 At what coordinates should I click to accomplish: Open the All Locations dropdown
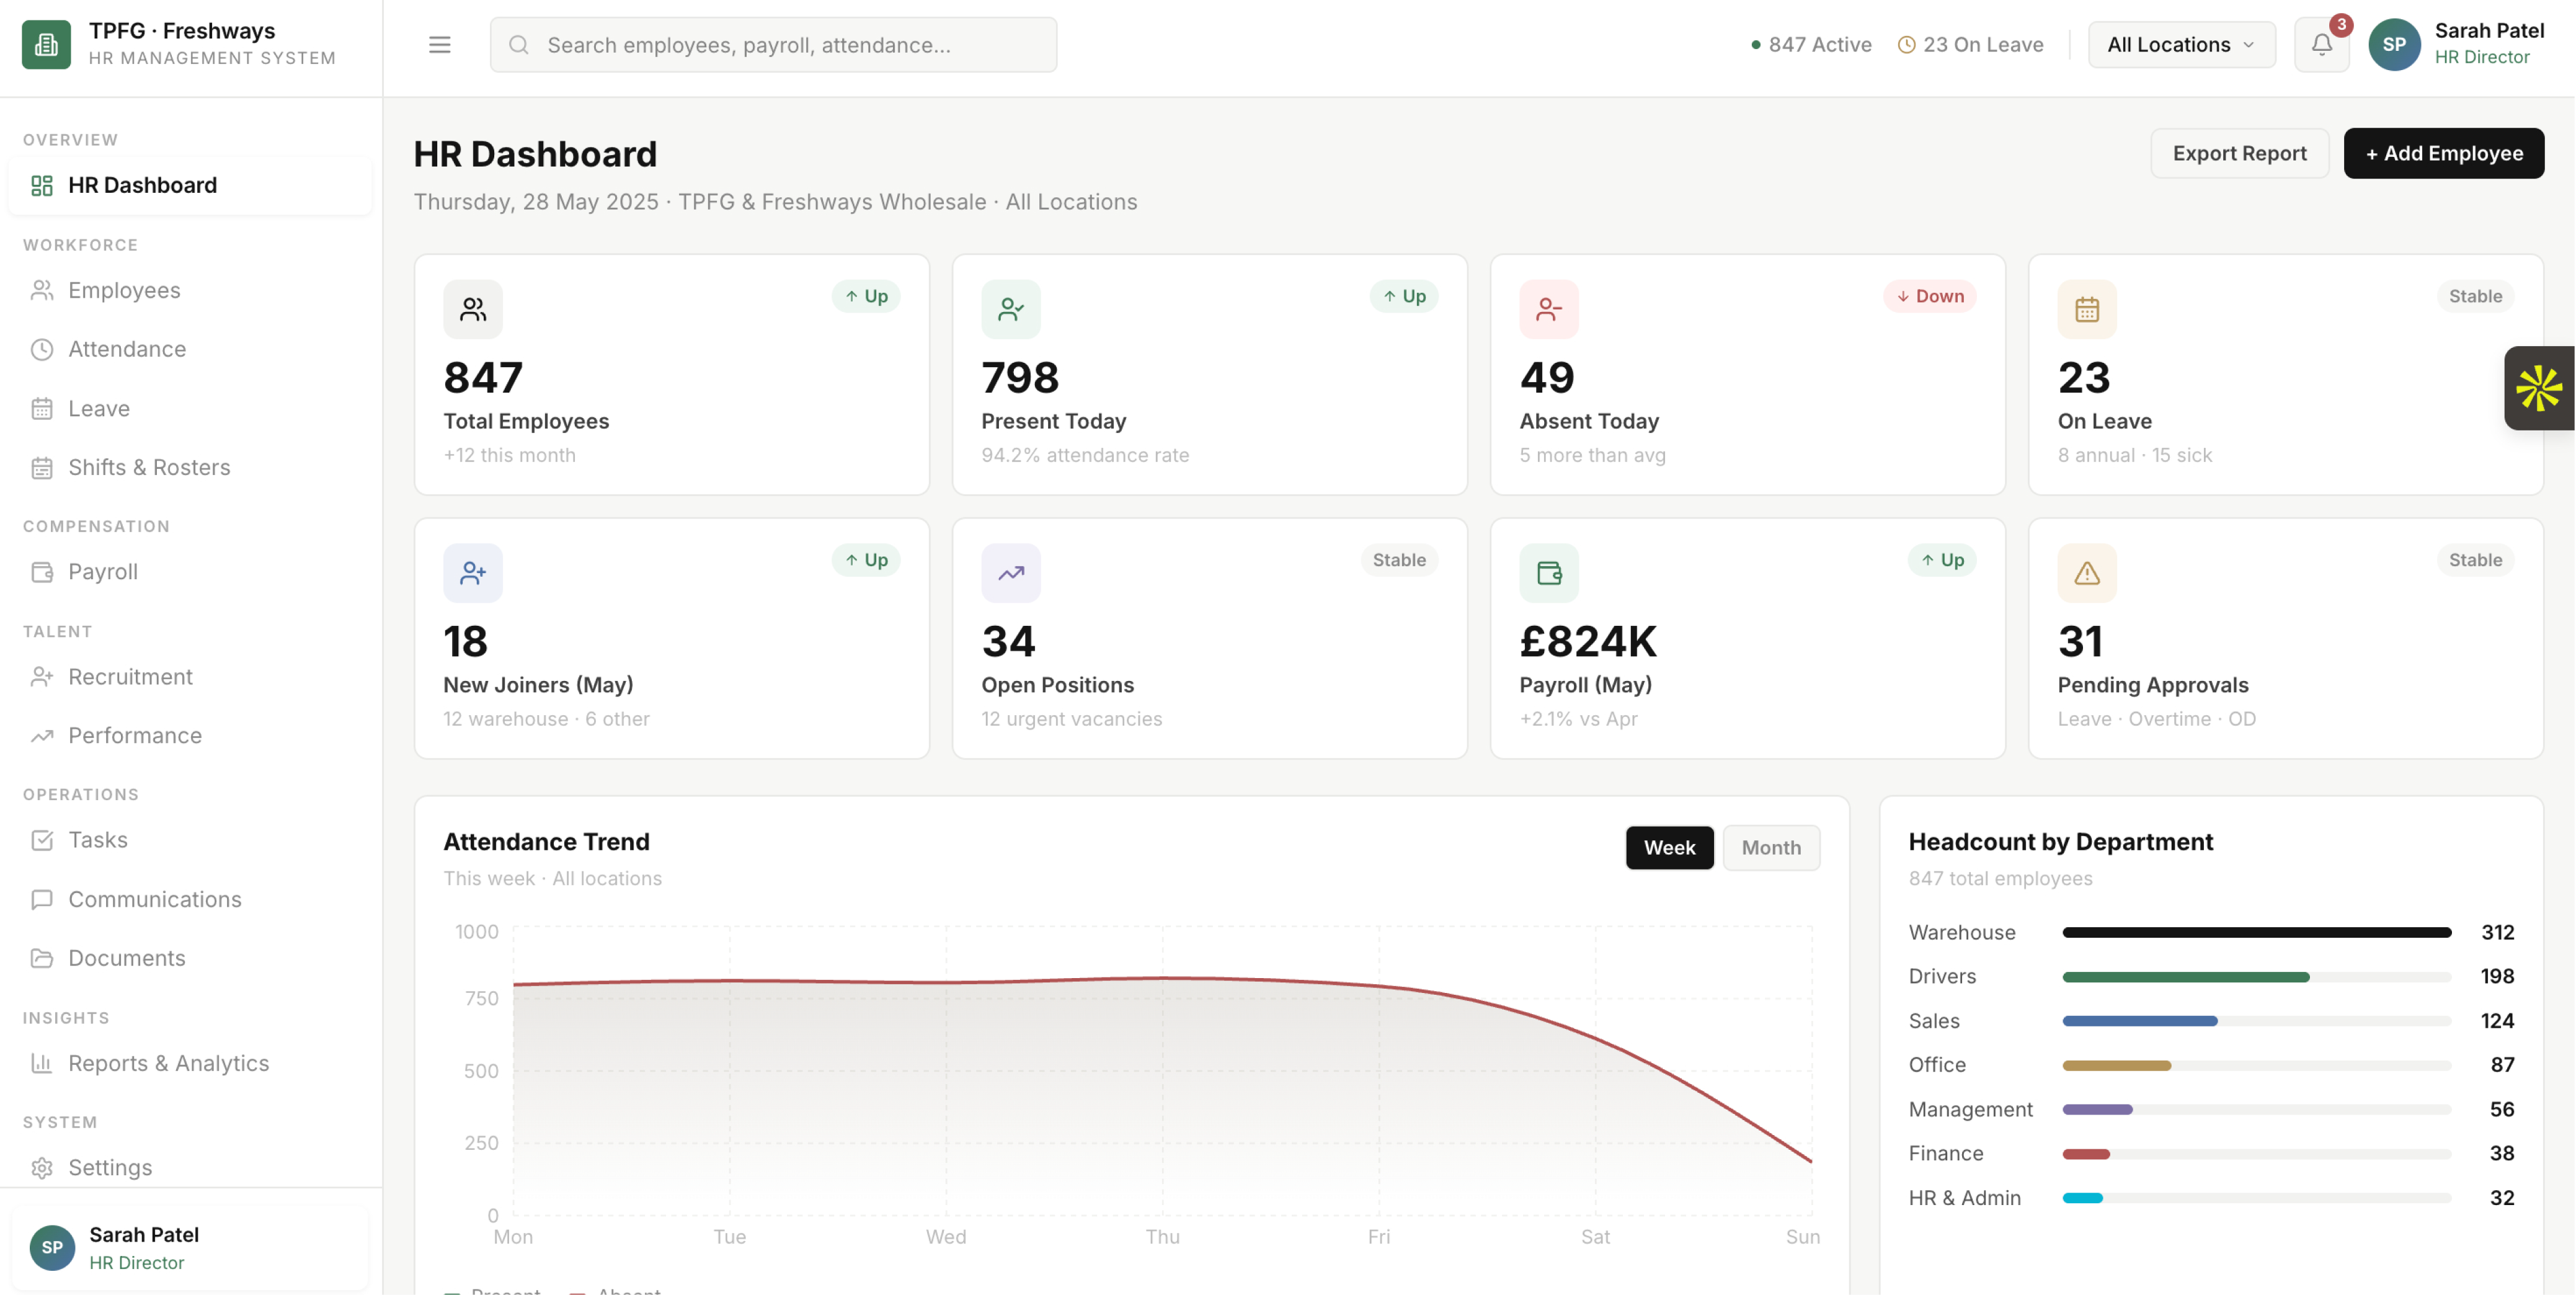[x=2181, y=44]
